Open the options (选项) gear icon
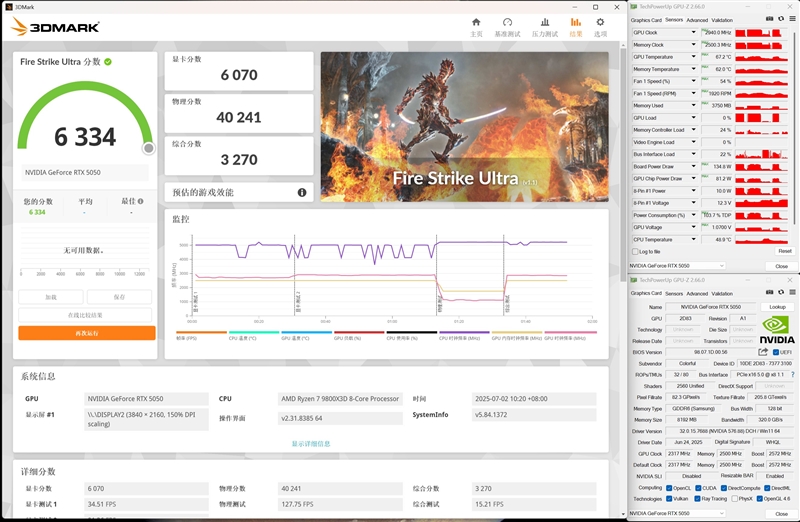The image size is (800, 522). (601, 22)
